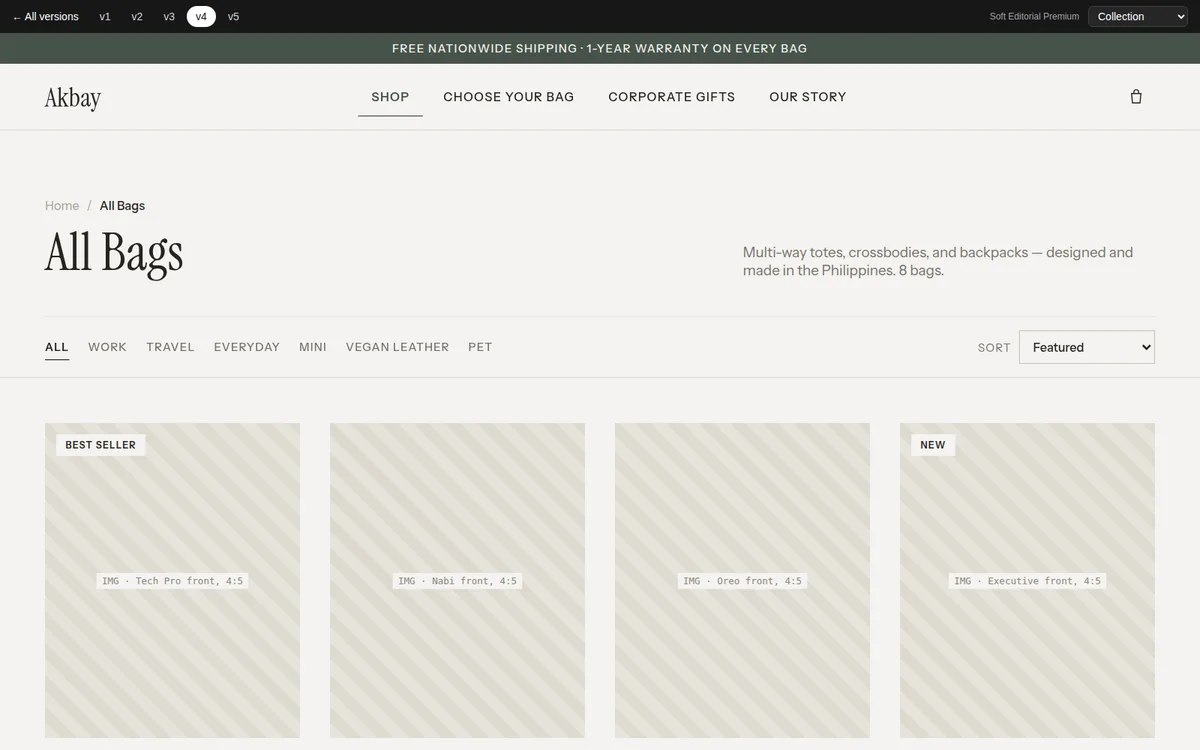Filter bags by Pet
Screen dimensions: 1200x750
coord(480,347)
